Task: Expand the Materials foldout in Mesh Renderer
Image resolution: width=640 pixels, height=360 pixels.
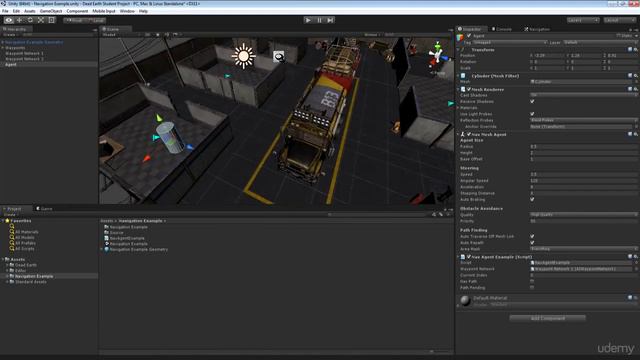Action: click(x=458, y=108)
